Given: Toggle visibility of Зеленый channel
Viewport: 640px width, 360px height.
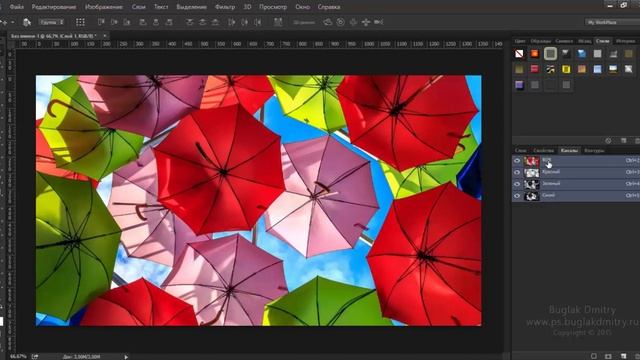Looking at the screenshot, I should point(517,184).
